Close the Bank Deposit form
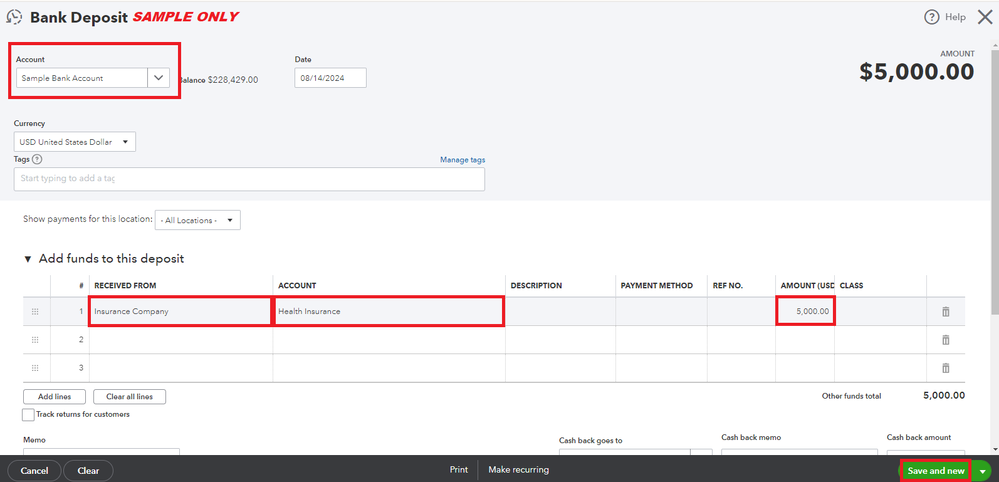The width and height of the screenshot is (999, 482). 985,17
